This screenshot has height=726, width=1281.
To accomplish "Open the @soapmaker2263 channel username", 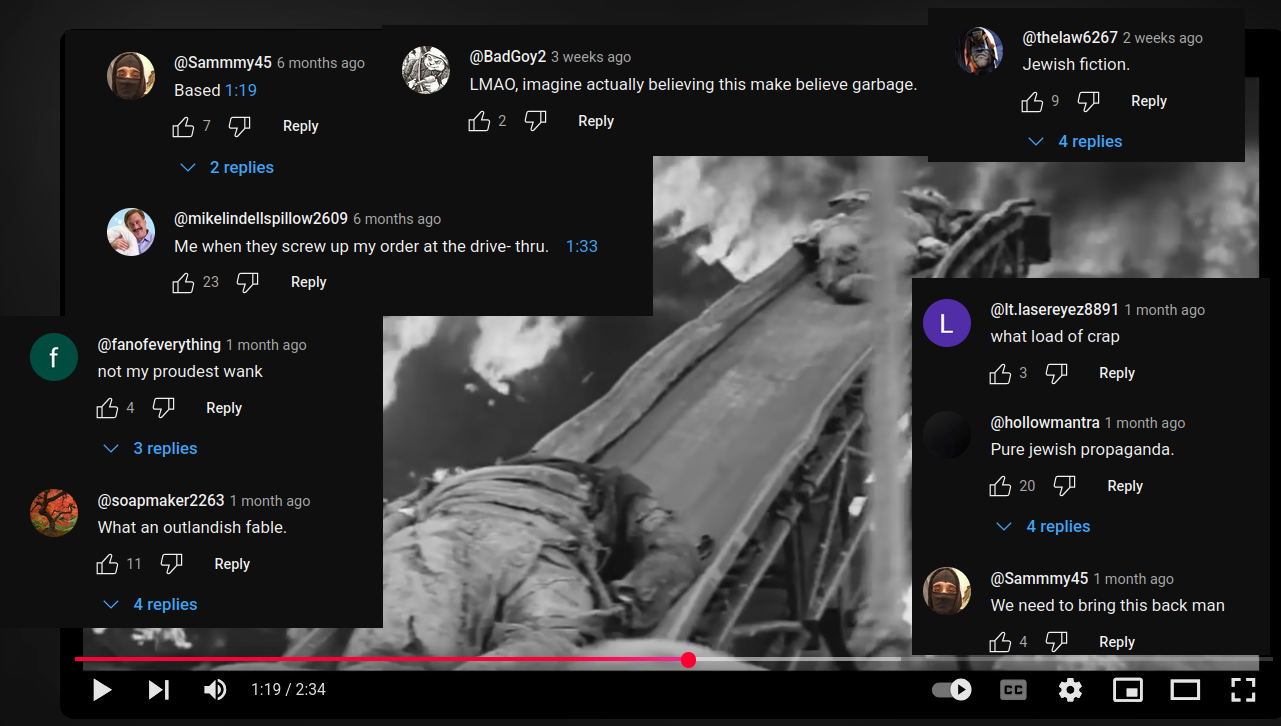I will point(161,500).
